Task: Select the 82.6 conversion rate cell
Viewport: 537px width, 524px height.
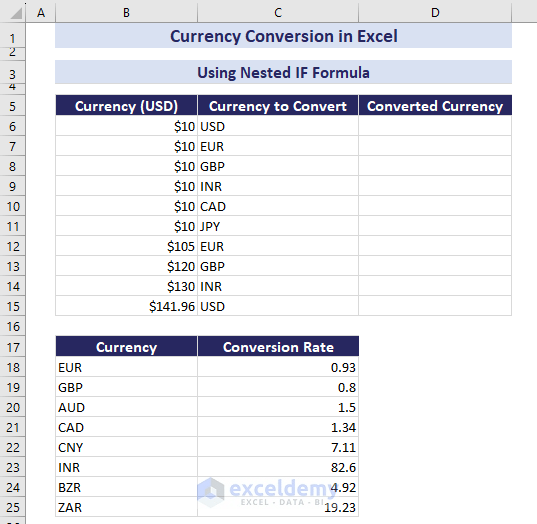Action: [x=278, y=467]
